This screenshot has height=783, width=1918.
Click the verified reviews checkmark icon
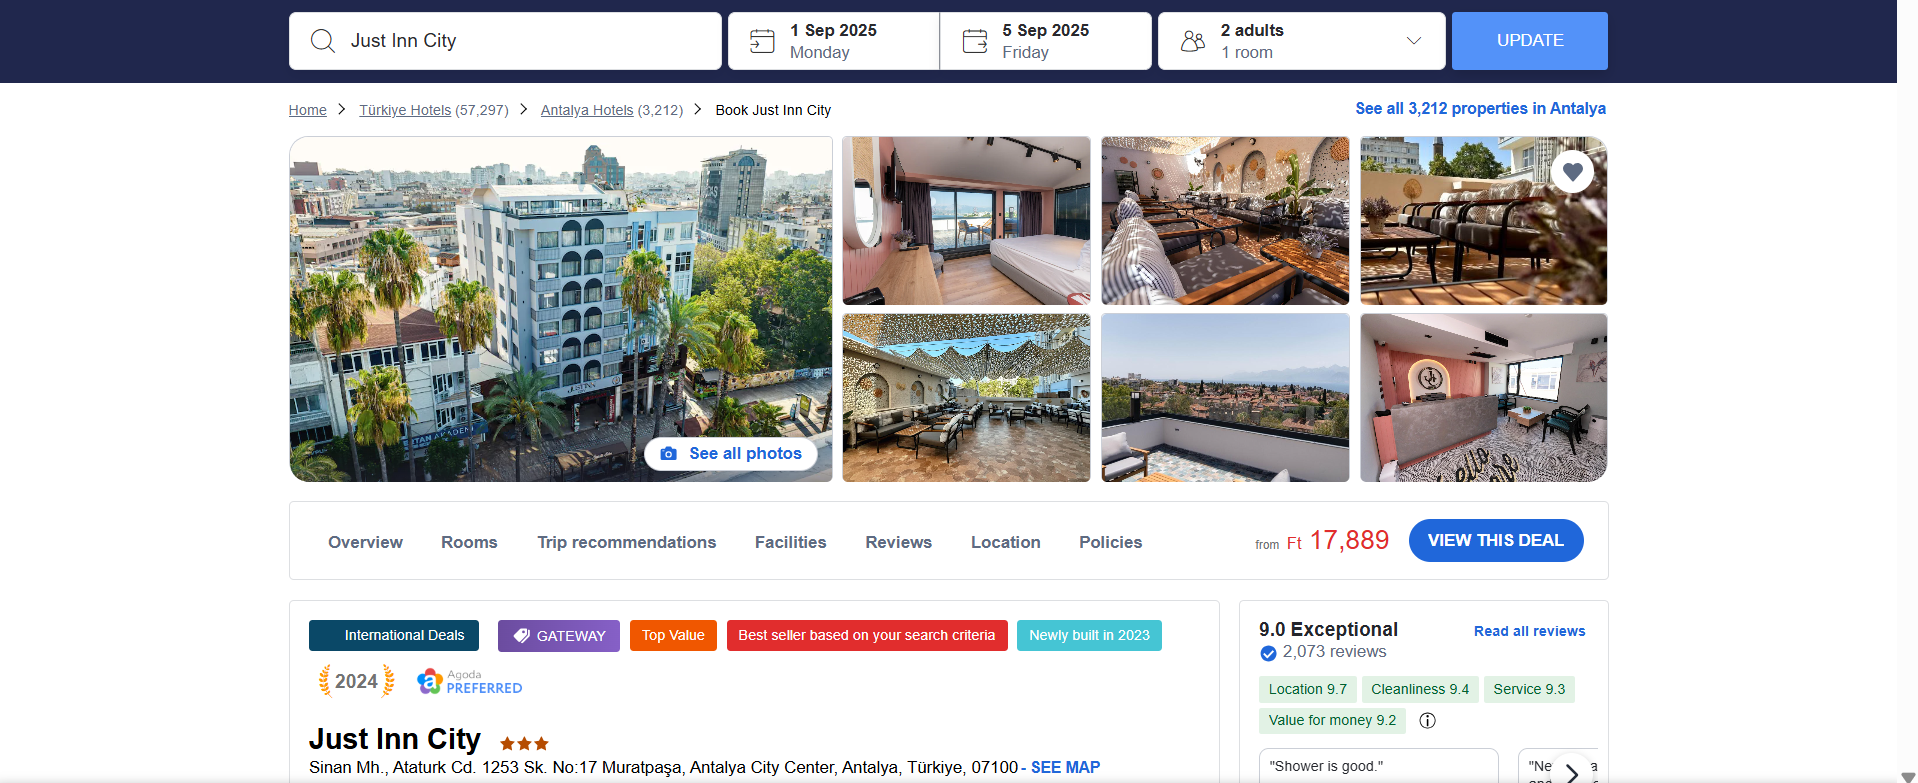(x=1268, y=653)
